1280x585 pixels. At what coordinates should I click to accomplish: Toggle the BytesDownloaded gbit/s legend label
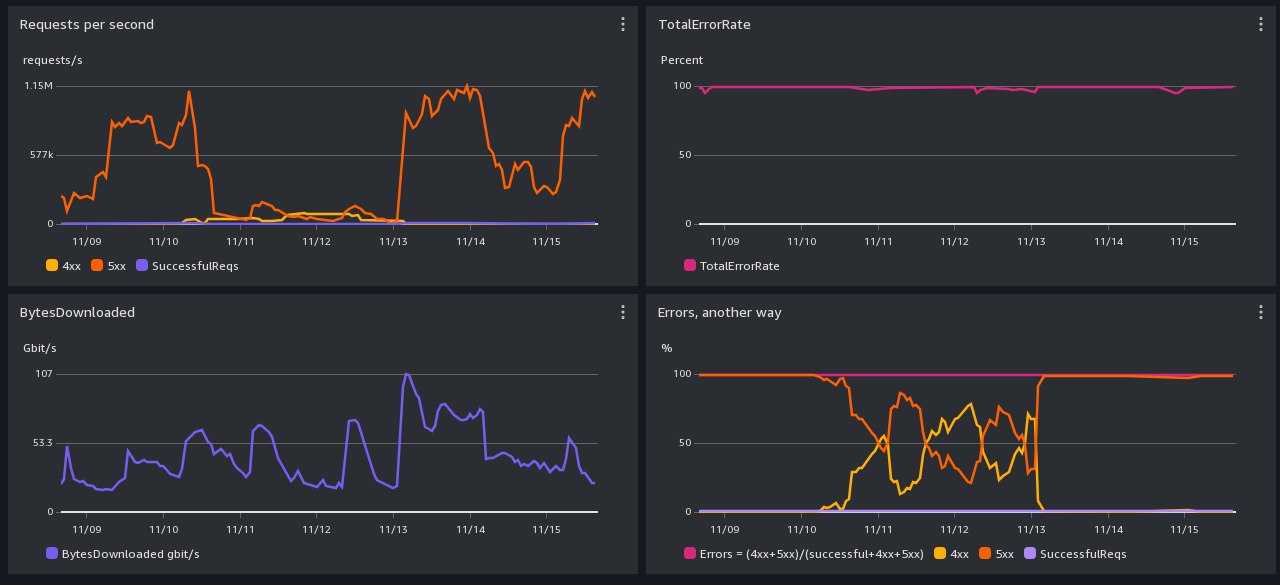point(131,554)
